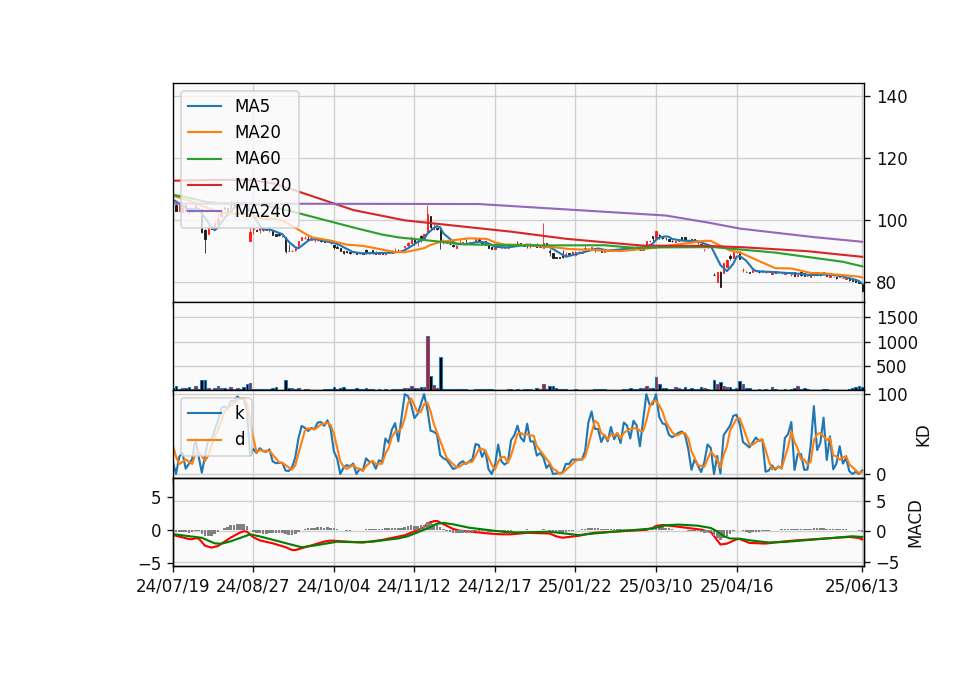
Task: Click the 24/10/04 date label
Action: tap(334, 586)
